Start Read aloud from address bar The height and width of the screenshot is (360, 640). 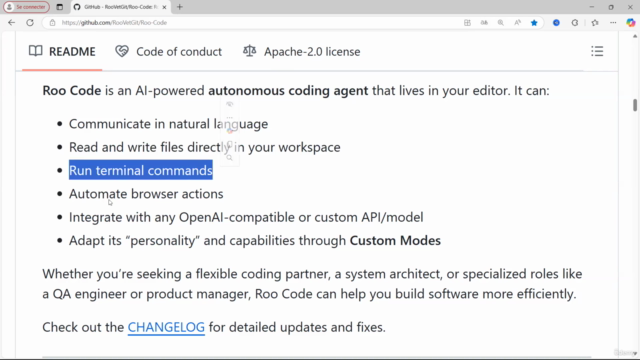click(517, 23)
